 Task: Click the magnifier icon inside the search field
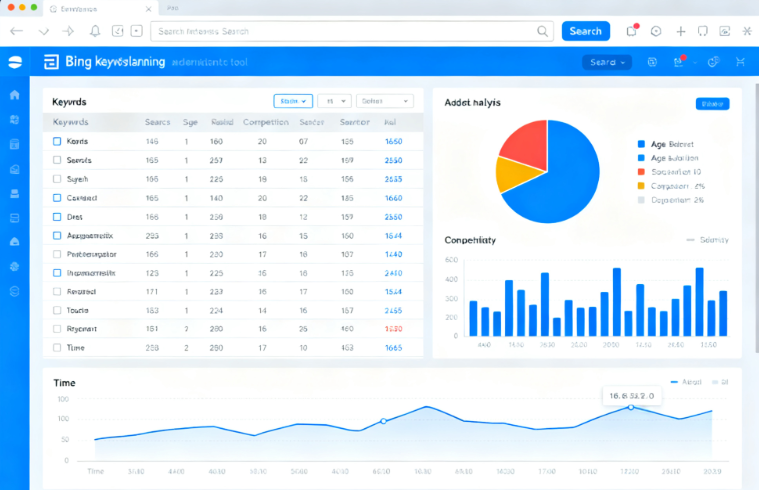click(x=543, y=31)
